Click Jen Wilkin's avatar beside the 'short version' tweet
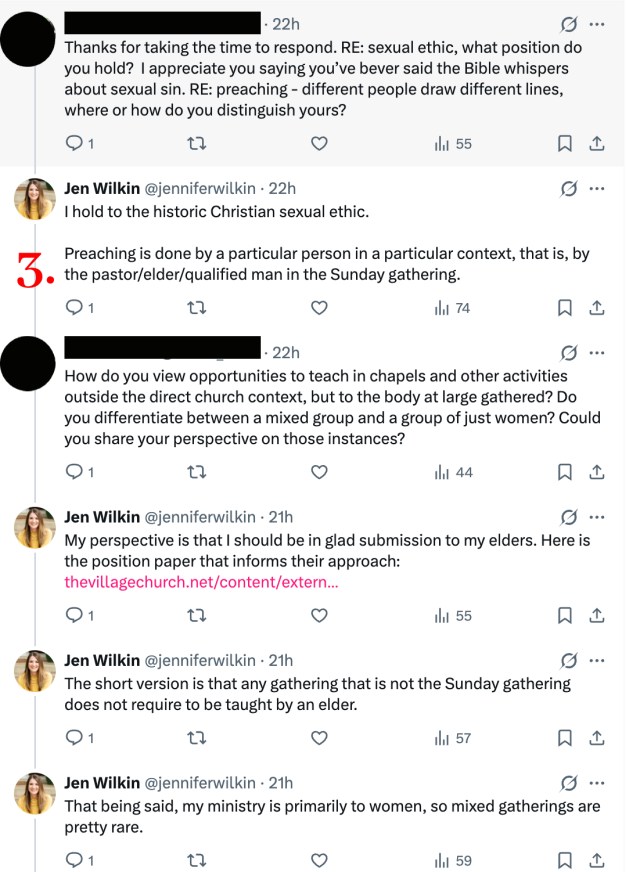Image resolution: width=640 pixels, height=872 pixels. (x=34, y=671)
